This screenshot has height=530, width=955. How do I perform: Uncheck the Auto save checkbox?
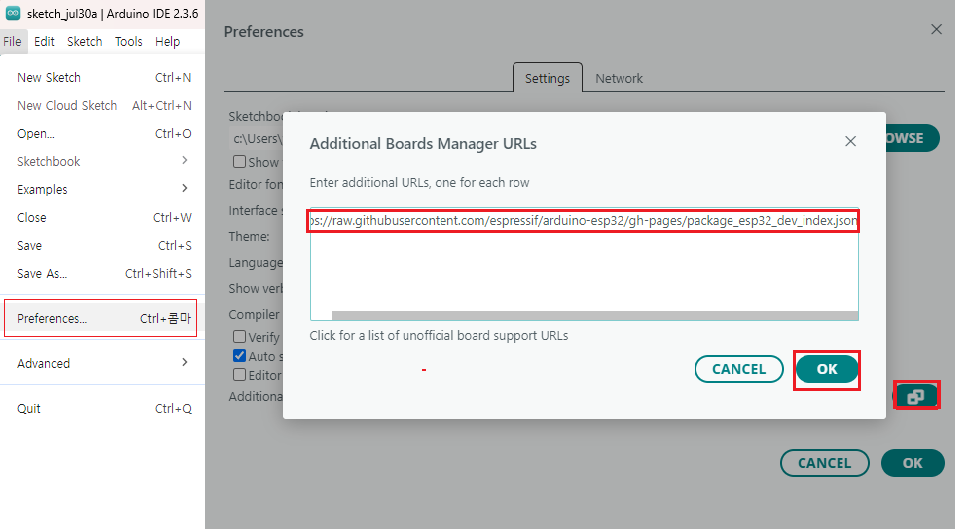coord(239,356)
